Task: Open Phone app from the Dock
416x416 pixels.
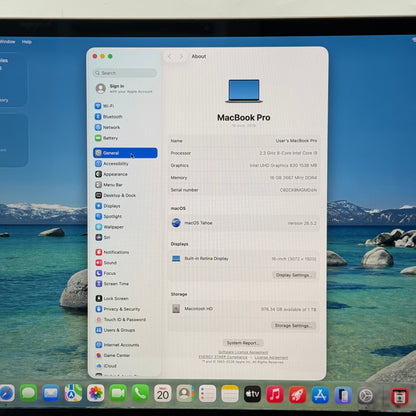Action: [140, 393]
